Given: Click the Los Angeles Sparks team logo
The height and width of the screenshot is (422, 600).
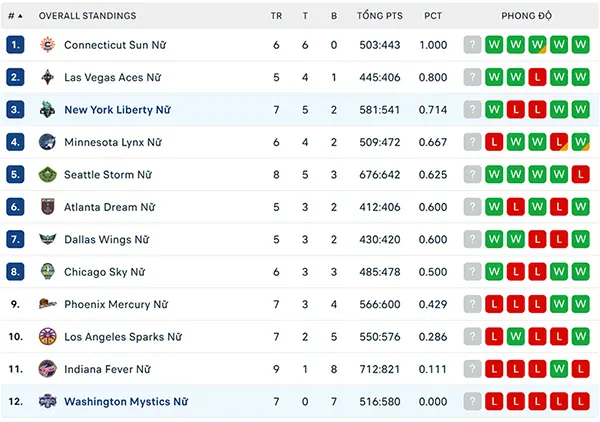Looking at the screenshot, I should pyautogui.click(x=47, y=337).
